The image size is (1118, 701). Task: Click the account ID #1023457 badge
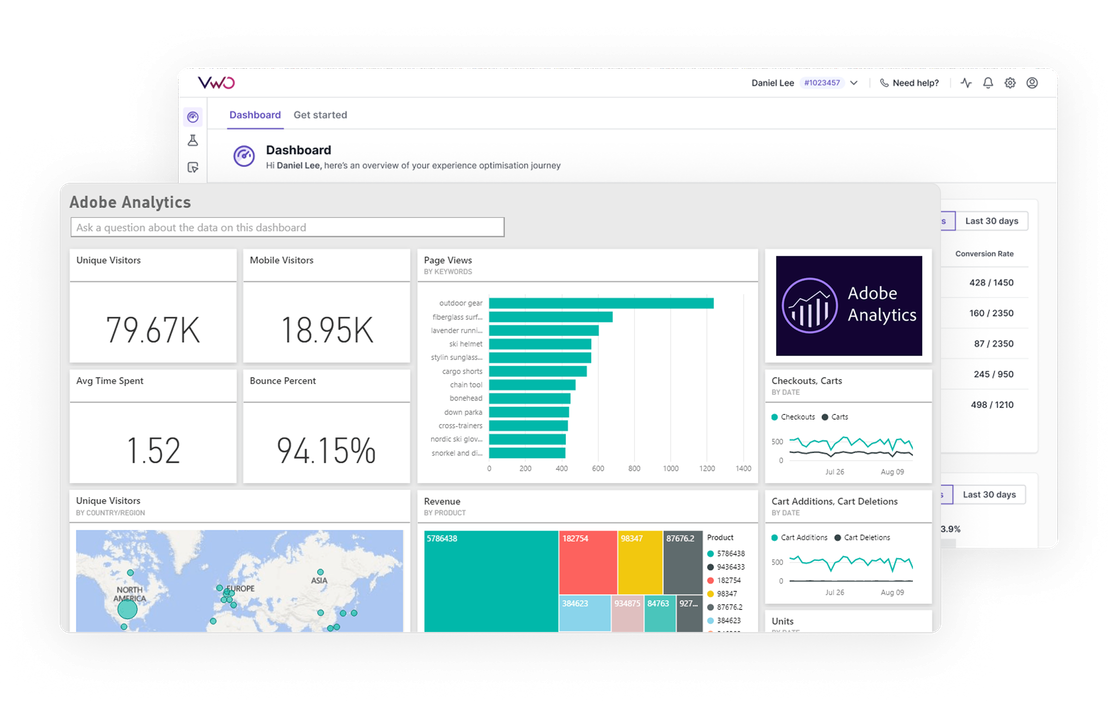pyautogui.click(x=821, y=83)
